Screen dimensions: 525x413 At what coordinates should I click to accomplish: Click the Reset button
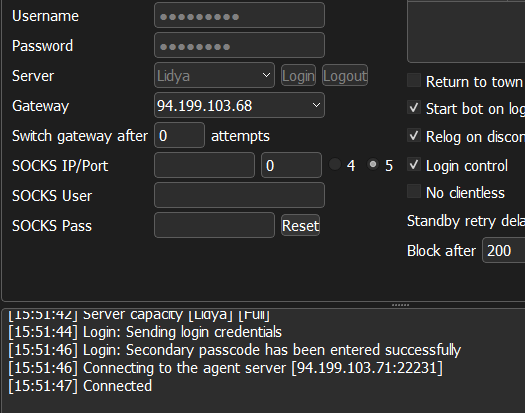300,225
